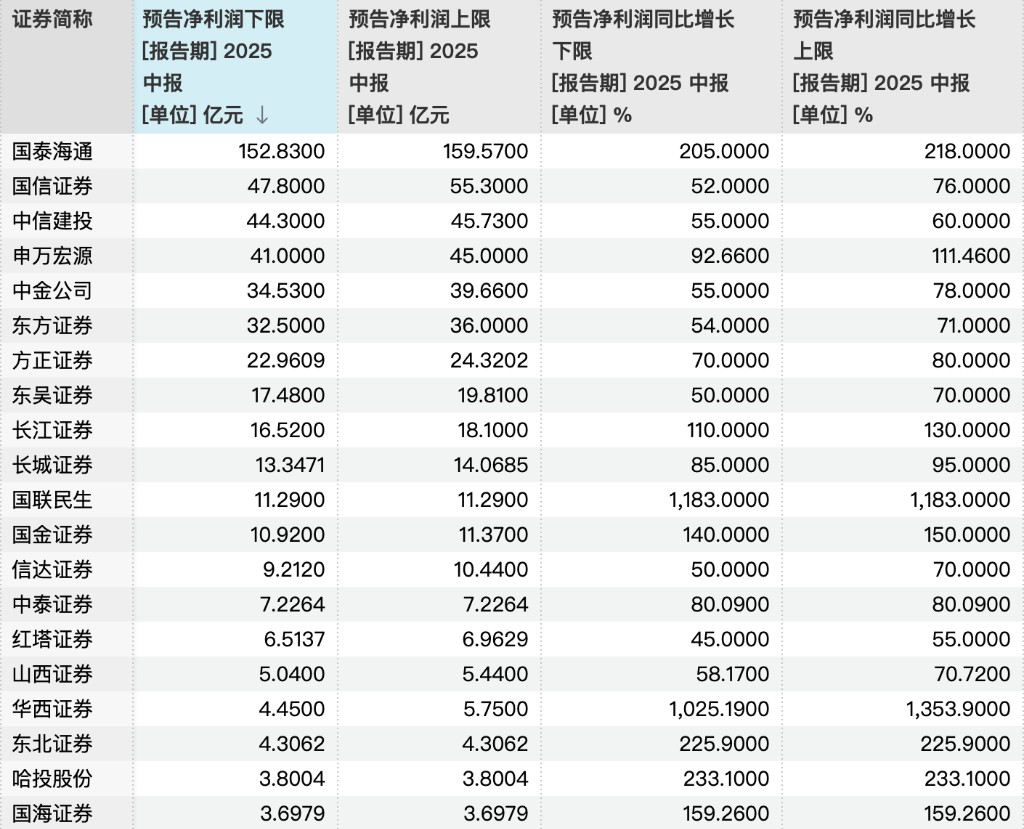Click the 红塔证券 lower profit cell 6.5137
This screenshot has width=1024, height=829.
pyautogui.click(x=294, y=640)
